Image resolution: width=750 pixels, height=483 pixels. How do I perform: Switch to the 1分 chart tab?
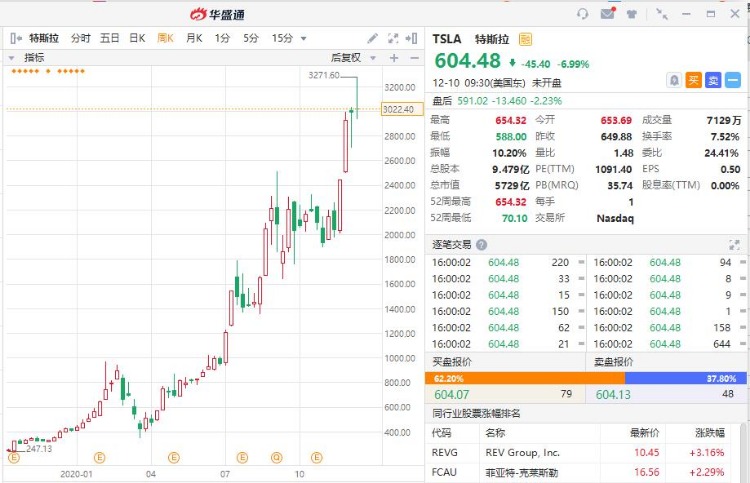(222, 38)
